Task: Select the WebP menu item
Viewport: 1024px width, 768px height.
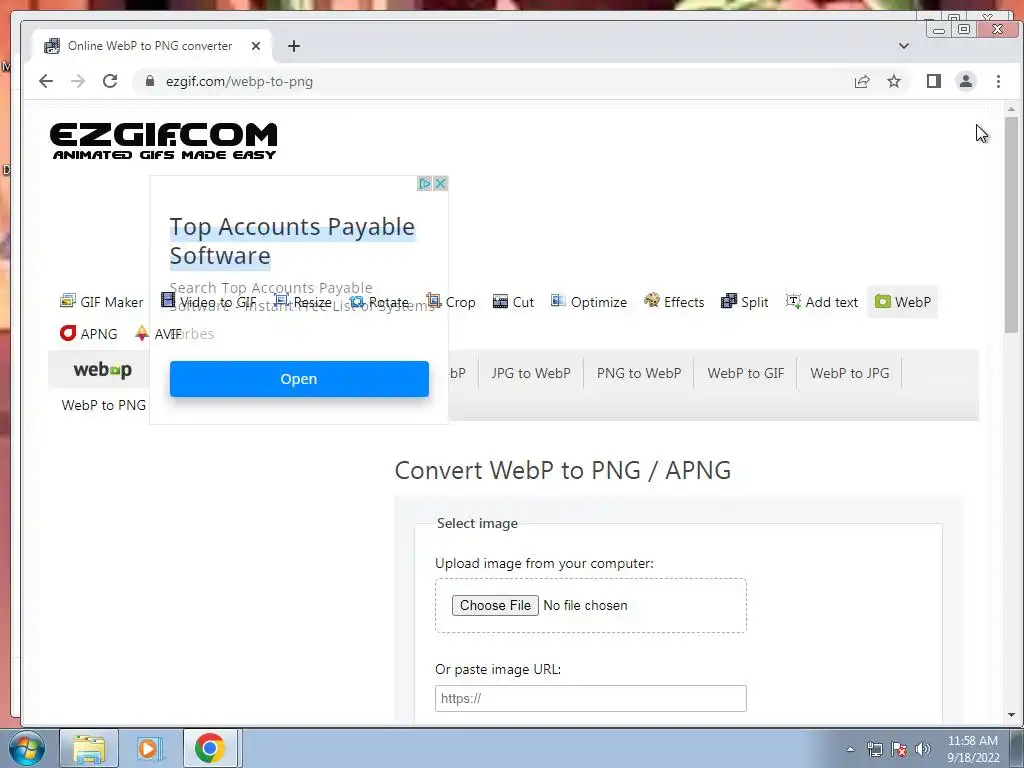Action: pyautogui.click(x=903, y=302)
